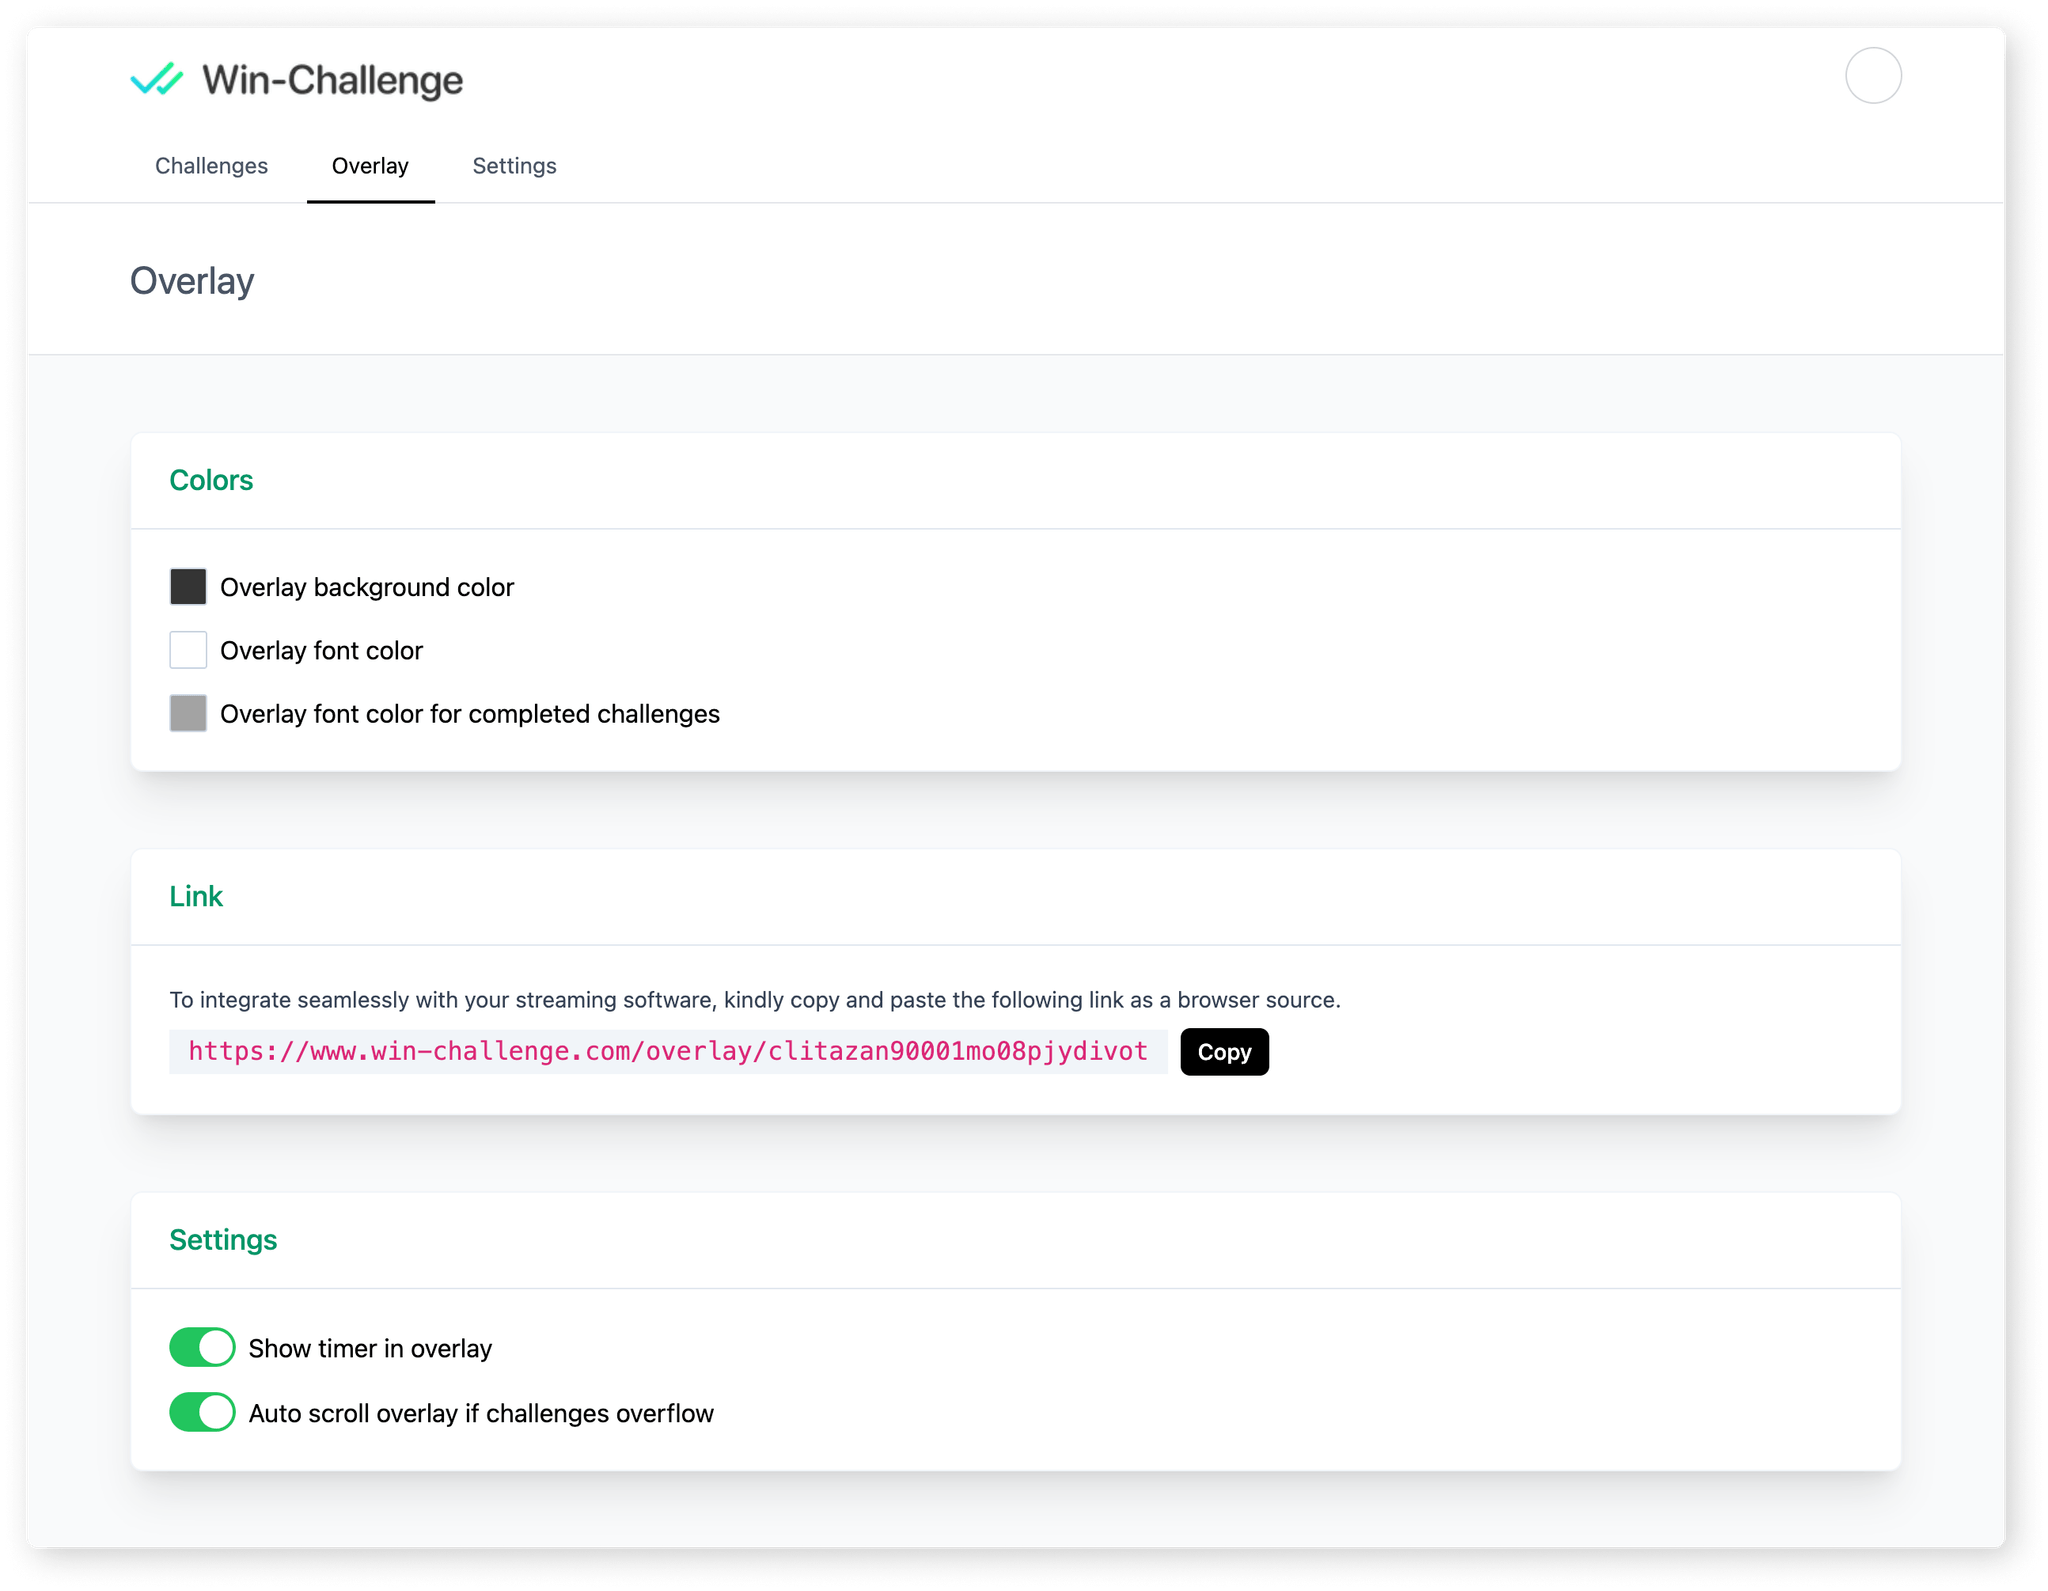Click the Settings section heading
The width and height of the screenshot is (2048, 1591).
click(x=223, y=1240)
